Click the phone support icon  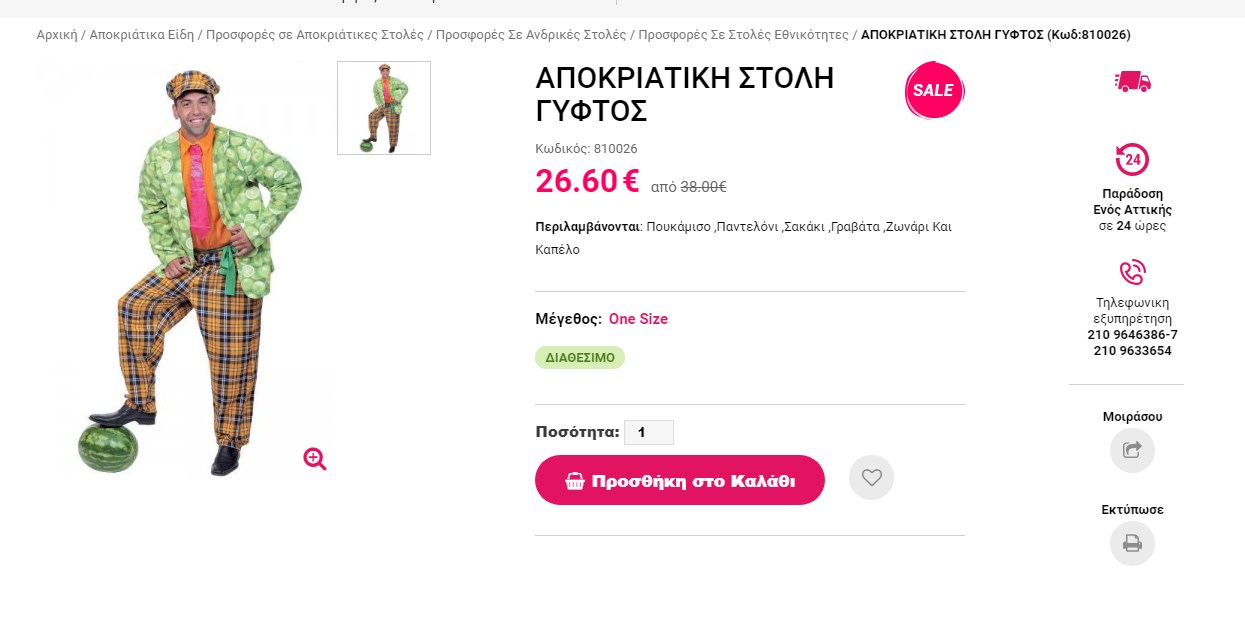(1132, 272)
